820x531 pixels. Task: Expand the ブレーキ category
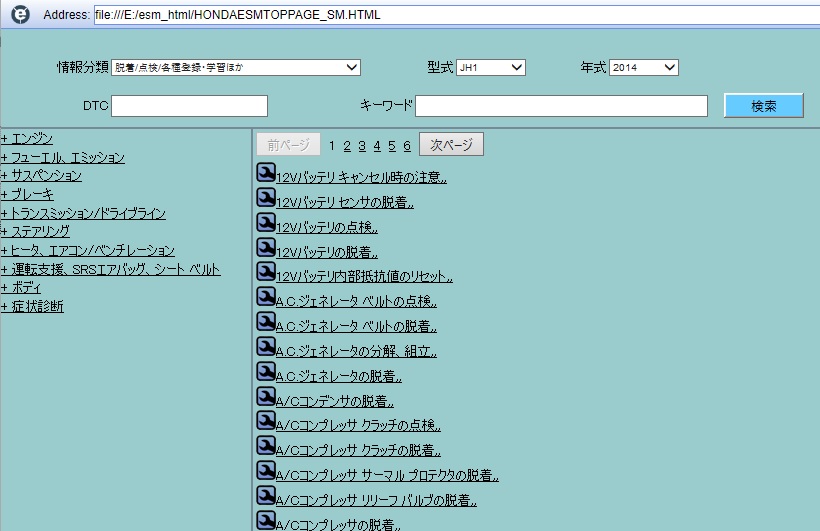point(27,195)
